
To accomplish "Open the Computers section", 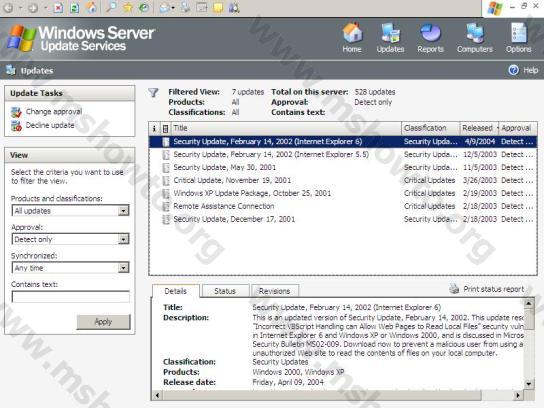I will coord(475,37).
